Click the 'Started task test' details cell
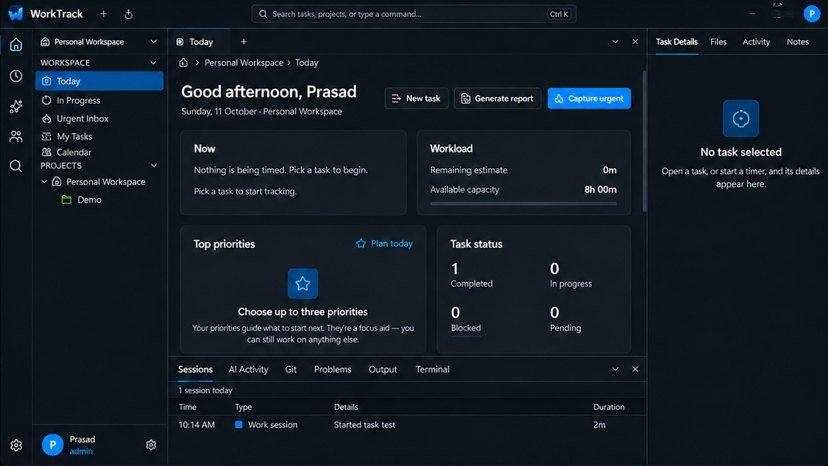Image resolution: width=828 pixels, height=466 pixels. pyautogui.click(x=364, y=424)
